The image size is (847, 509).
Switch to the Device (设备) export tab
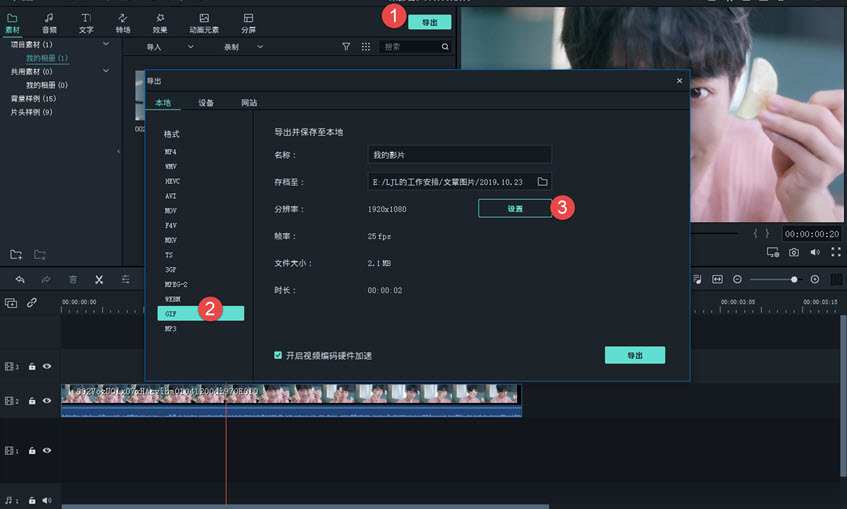pos(206,102)
